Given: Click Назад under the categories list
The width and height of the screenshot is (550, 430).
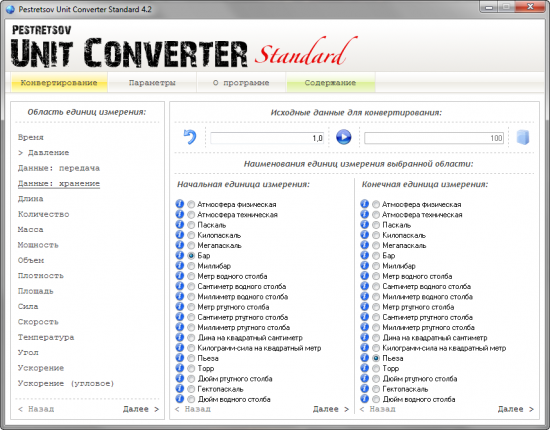Looking at the screenshot, I should (36, 409).
